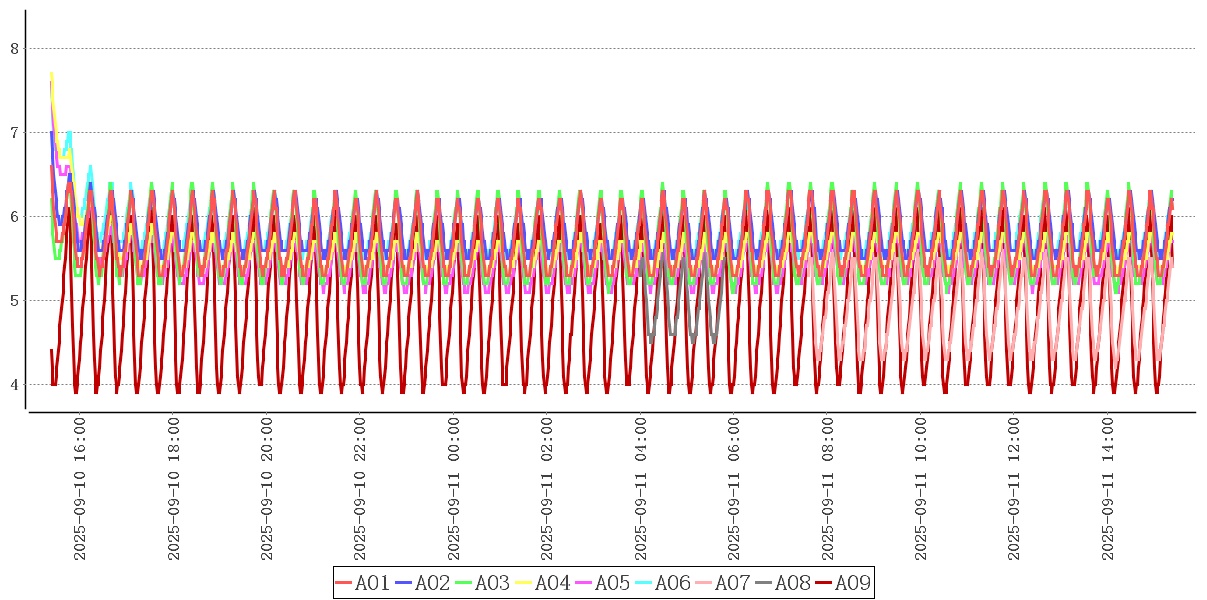Image resolution: width=1207 pixels, height=600 pixels.
Task: Toggle A03 legend entry visibility
Action: coord(483,583)
